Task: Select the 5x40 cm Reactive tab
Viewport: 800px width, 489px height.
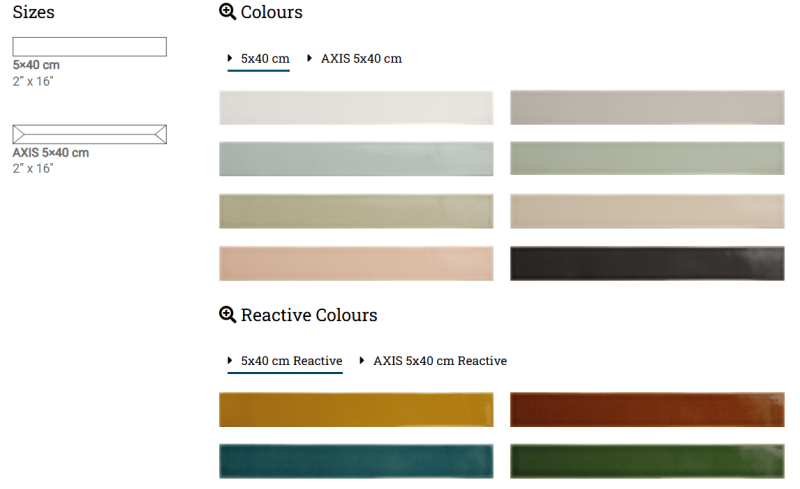Action: (x=291, y=361)
